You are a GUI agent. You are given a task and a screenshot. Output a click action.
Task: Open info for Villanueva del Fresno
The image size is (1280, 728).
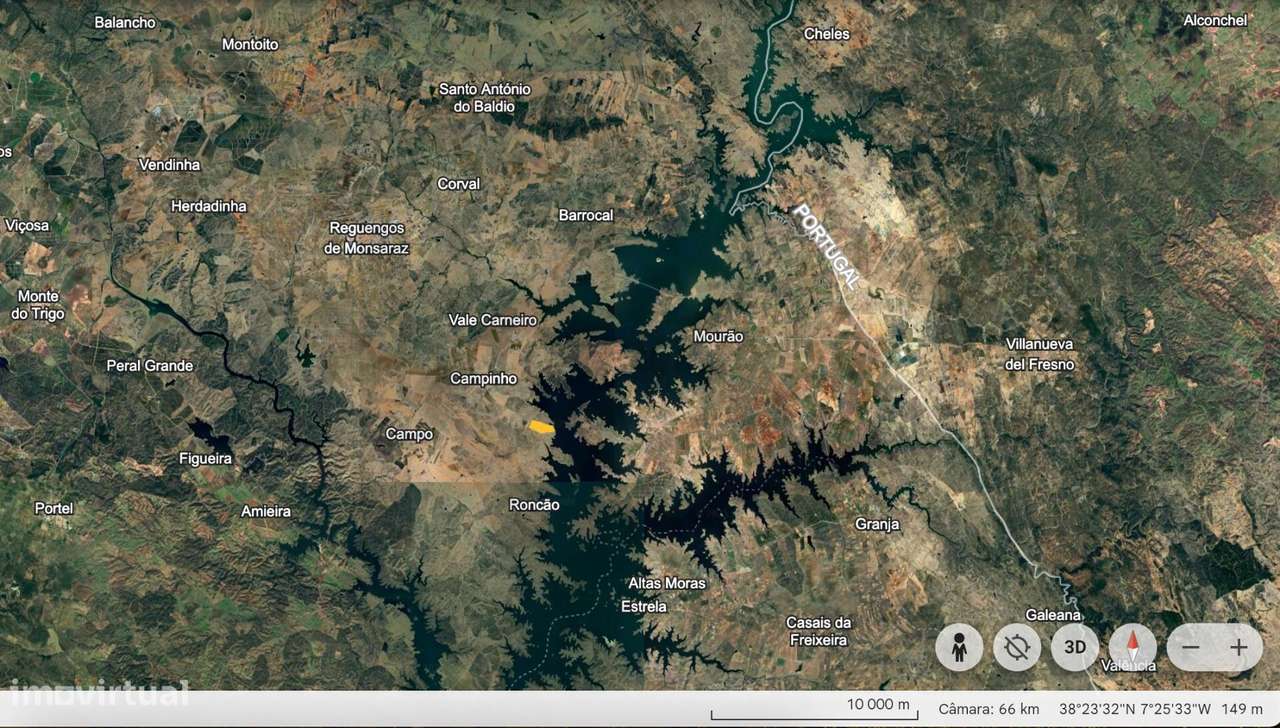[1040, 355]
